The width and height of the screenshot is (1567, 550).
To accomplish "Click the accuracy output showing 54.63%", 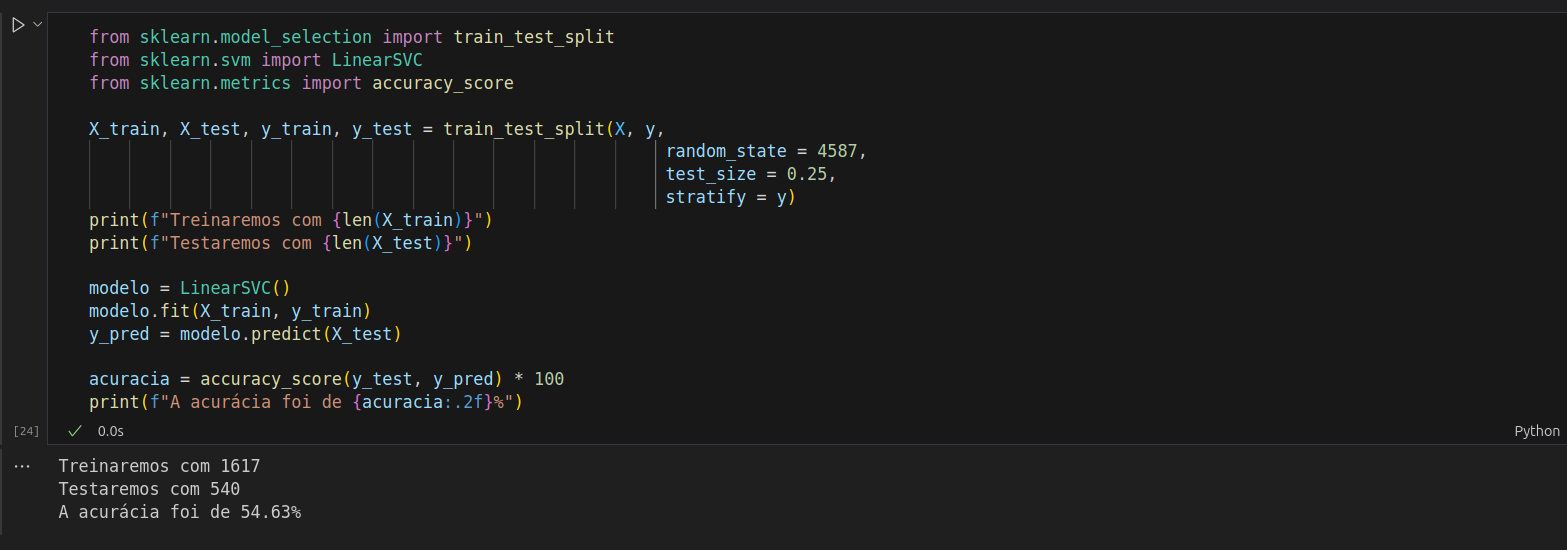I will 179,512.
